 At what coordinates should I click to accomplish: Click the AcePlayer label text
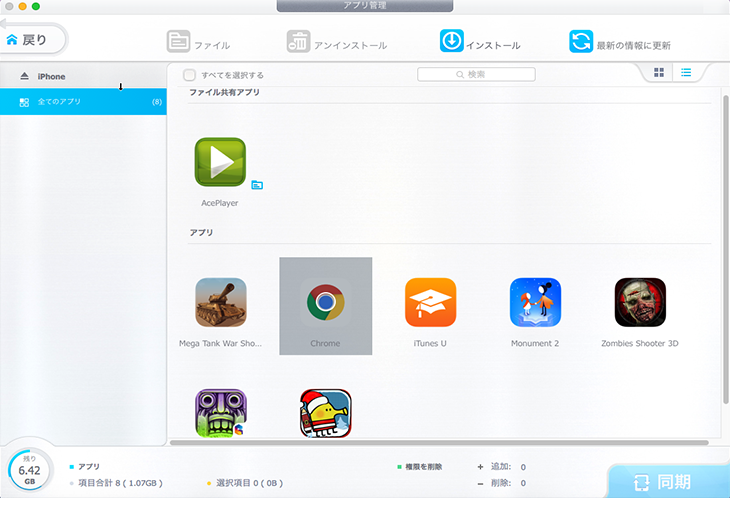[220, 203]
